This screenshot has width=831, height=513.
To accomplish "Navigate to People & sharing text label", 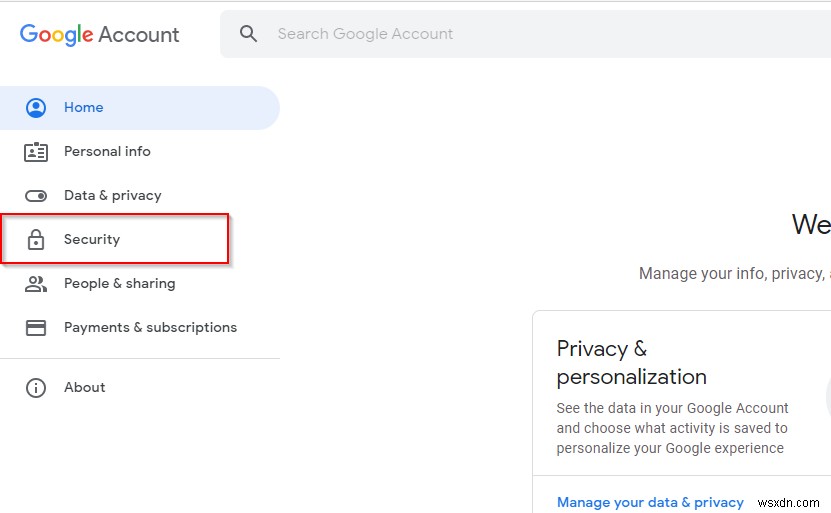I will (x=120, y=284).
